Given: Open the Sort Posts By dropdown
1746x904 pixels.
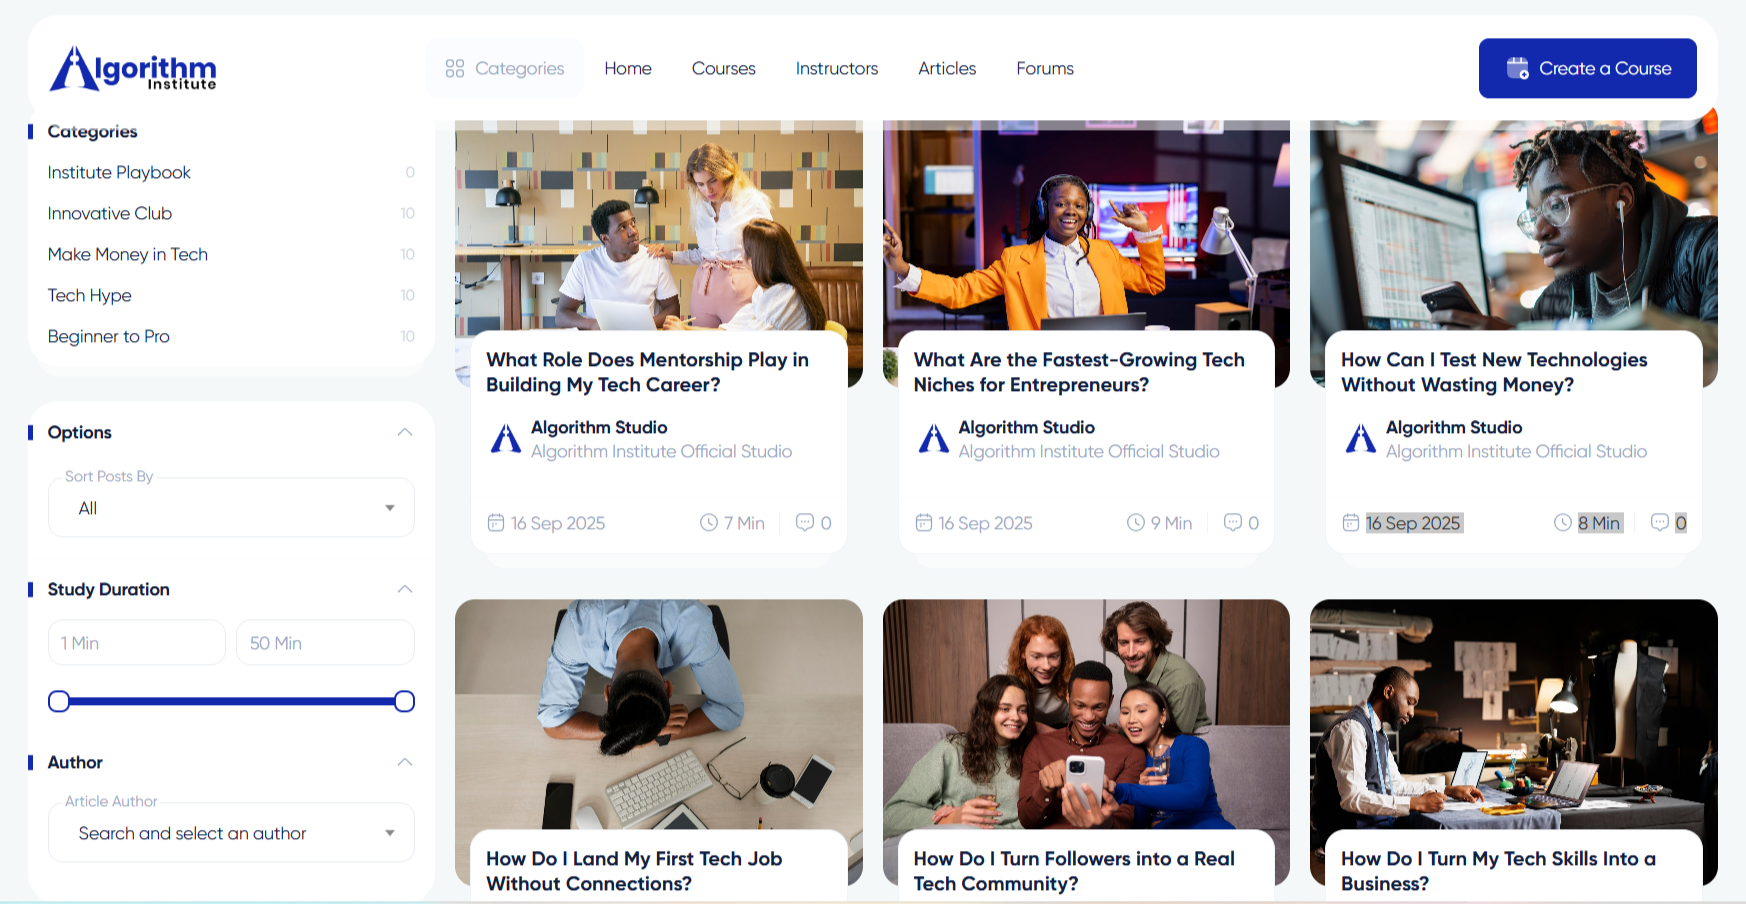Looking at the screenshot, I should tap(231, 508).
